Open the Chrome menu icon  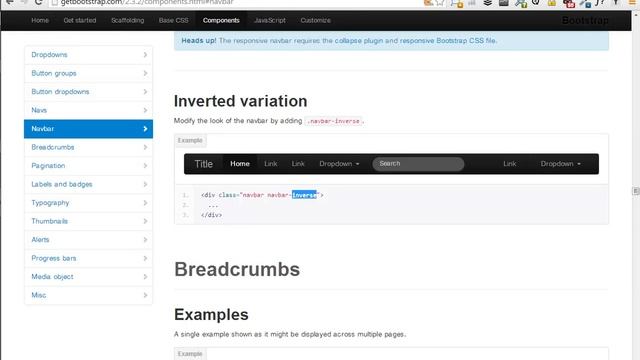(631, 2)
